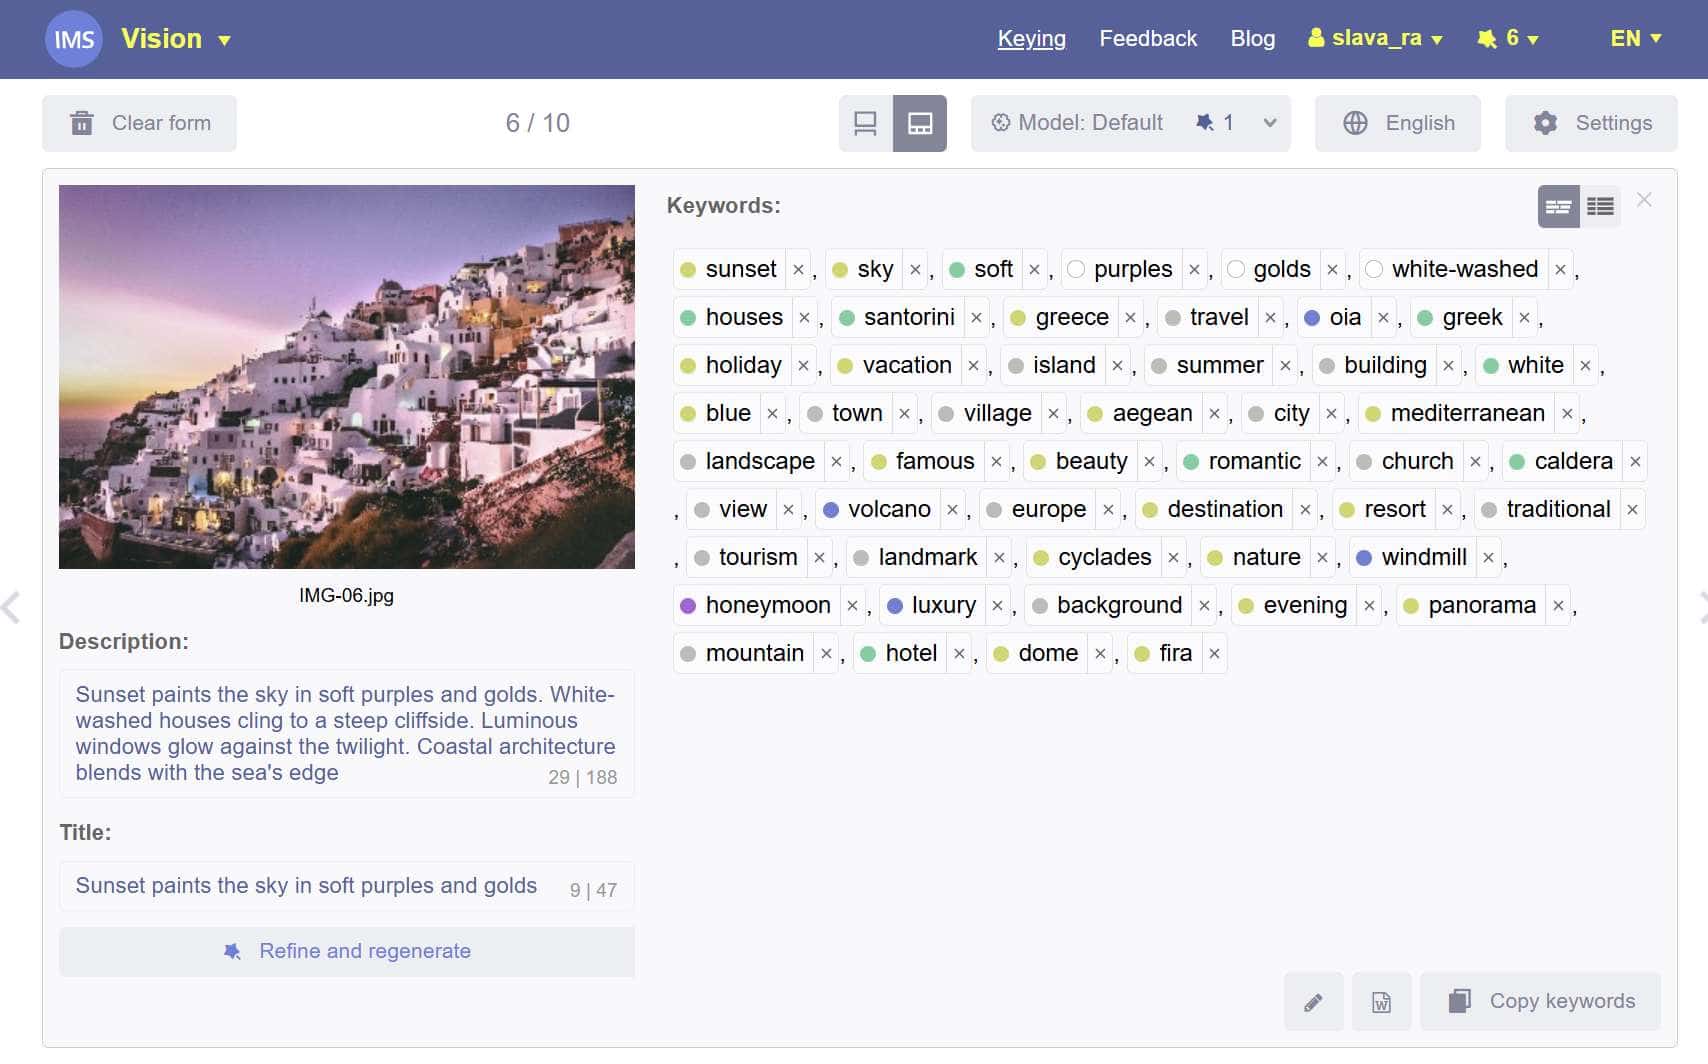Screen dimensions: 1708x1064
Task: Click the IMS round logo
Action: (74, 39)
